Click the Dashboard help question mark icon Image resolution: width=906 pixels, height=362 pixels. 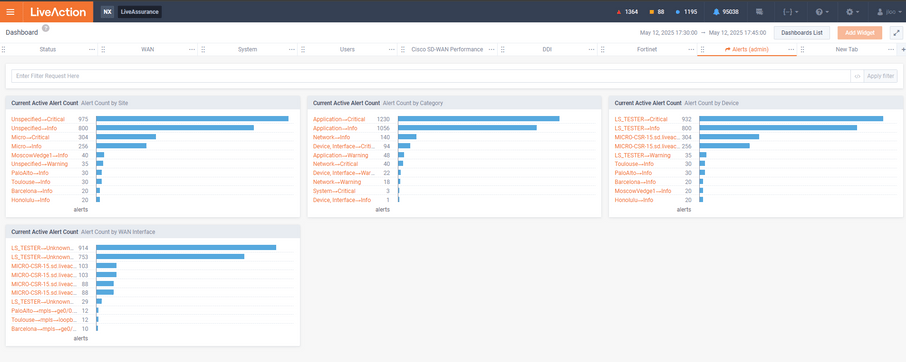46,28
